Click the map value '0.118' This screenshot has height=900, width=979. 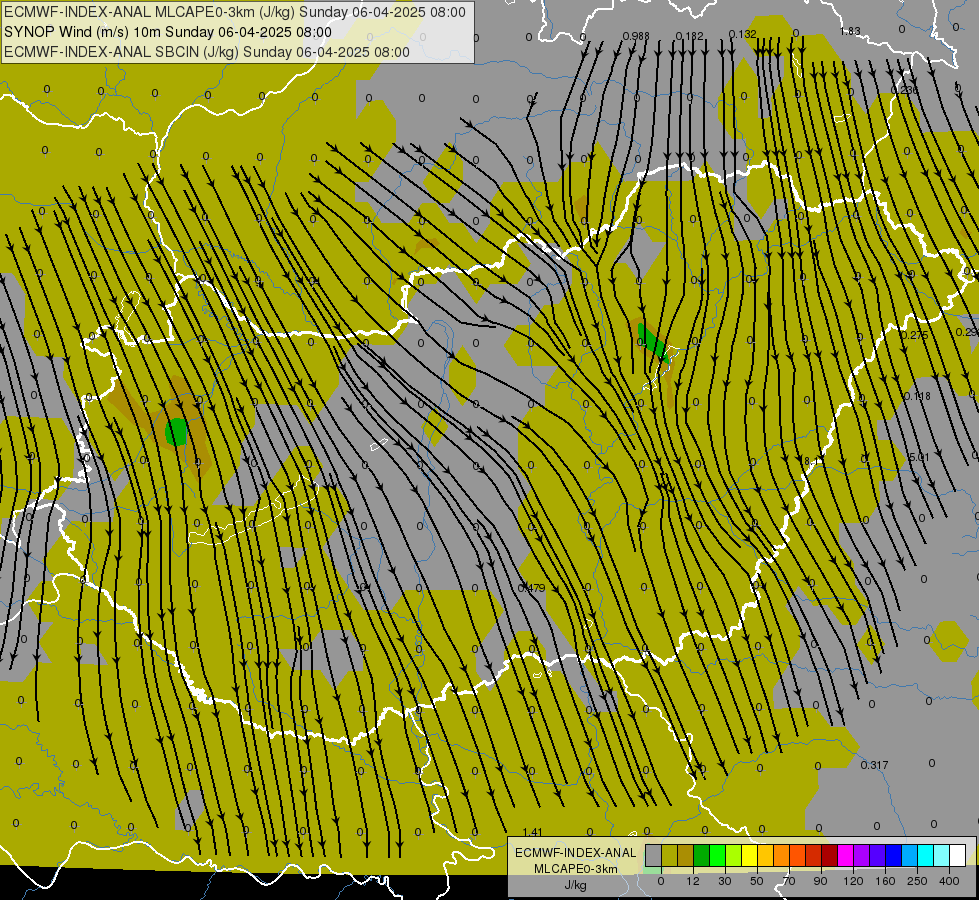tap(917, 396)
